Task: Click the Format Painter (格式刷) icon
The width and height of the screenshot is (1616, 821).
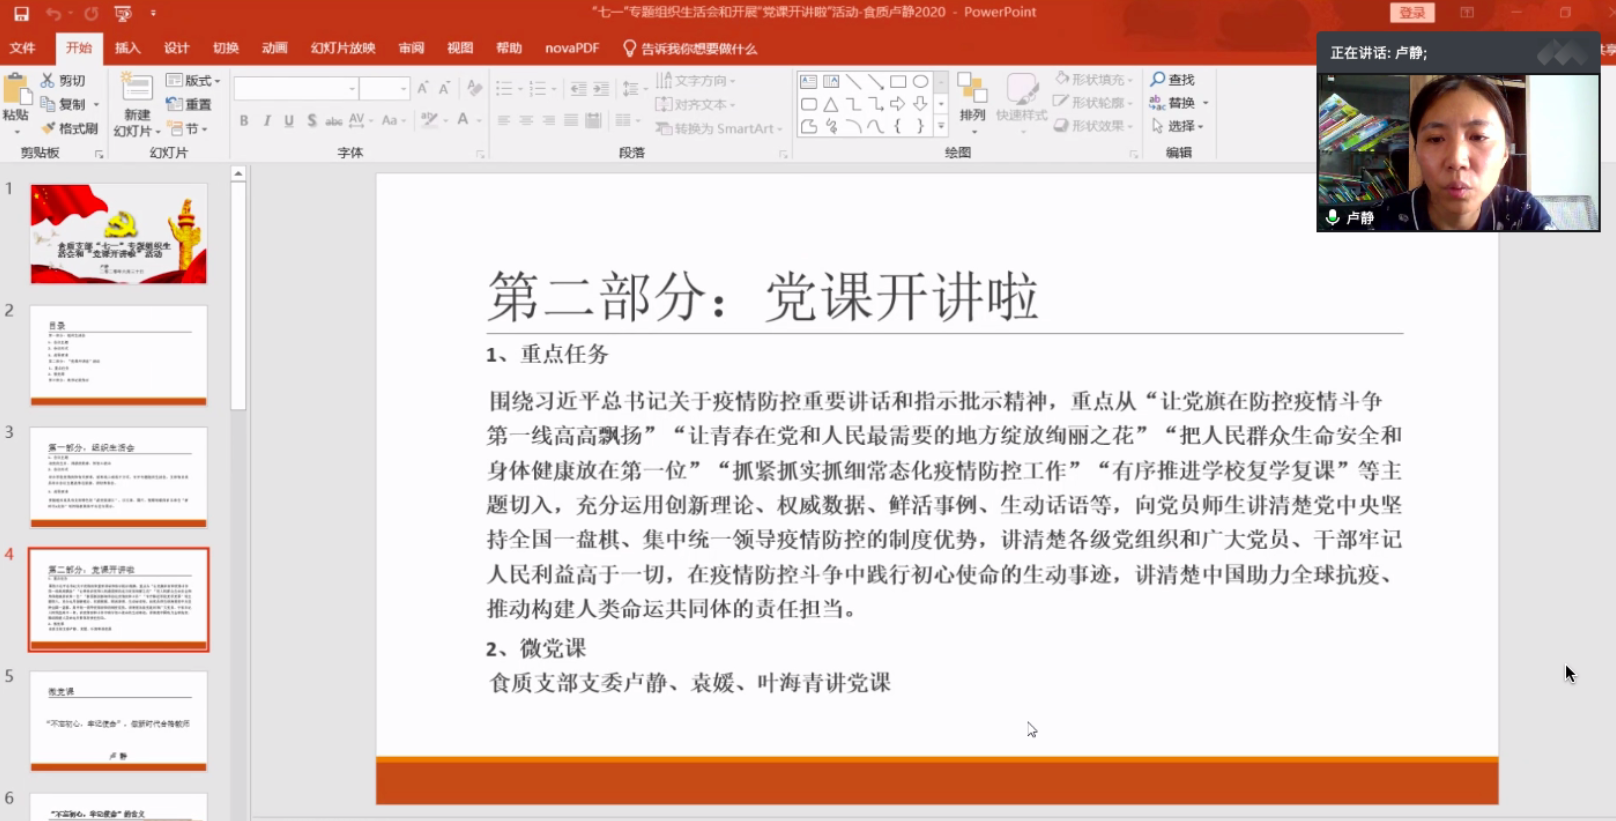Action: click(49, 128)
